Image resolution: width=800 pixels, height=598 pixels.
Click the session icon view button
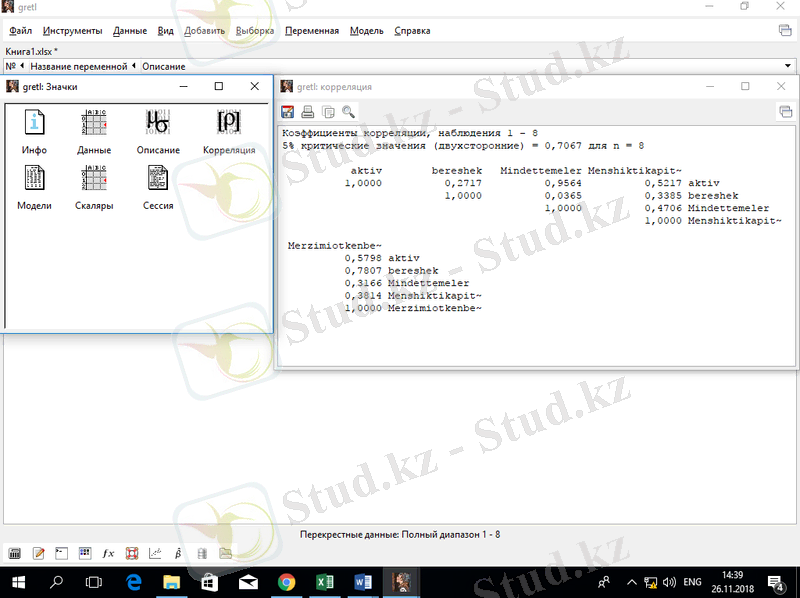pyautogui.click(x=85, y=553)
